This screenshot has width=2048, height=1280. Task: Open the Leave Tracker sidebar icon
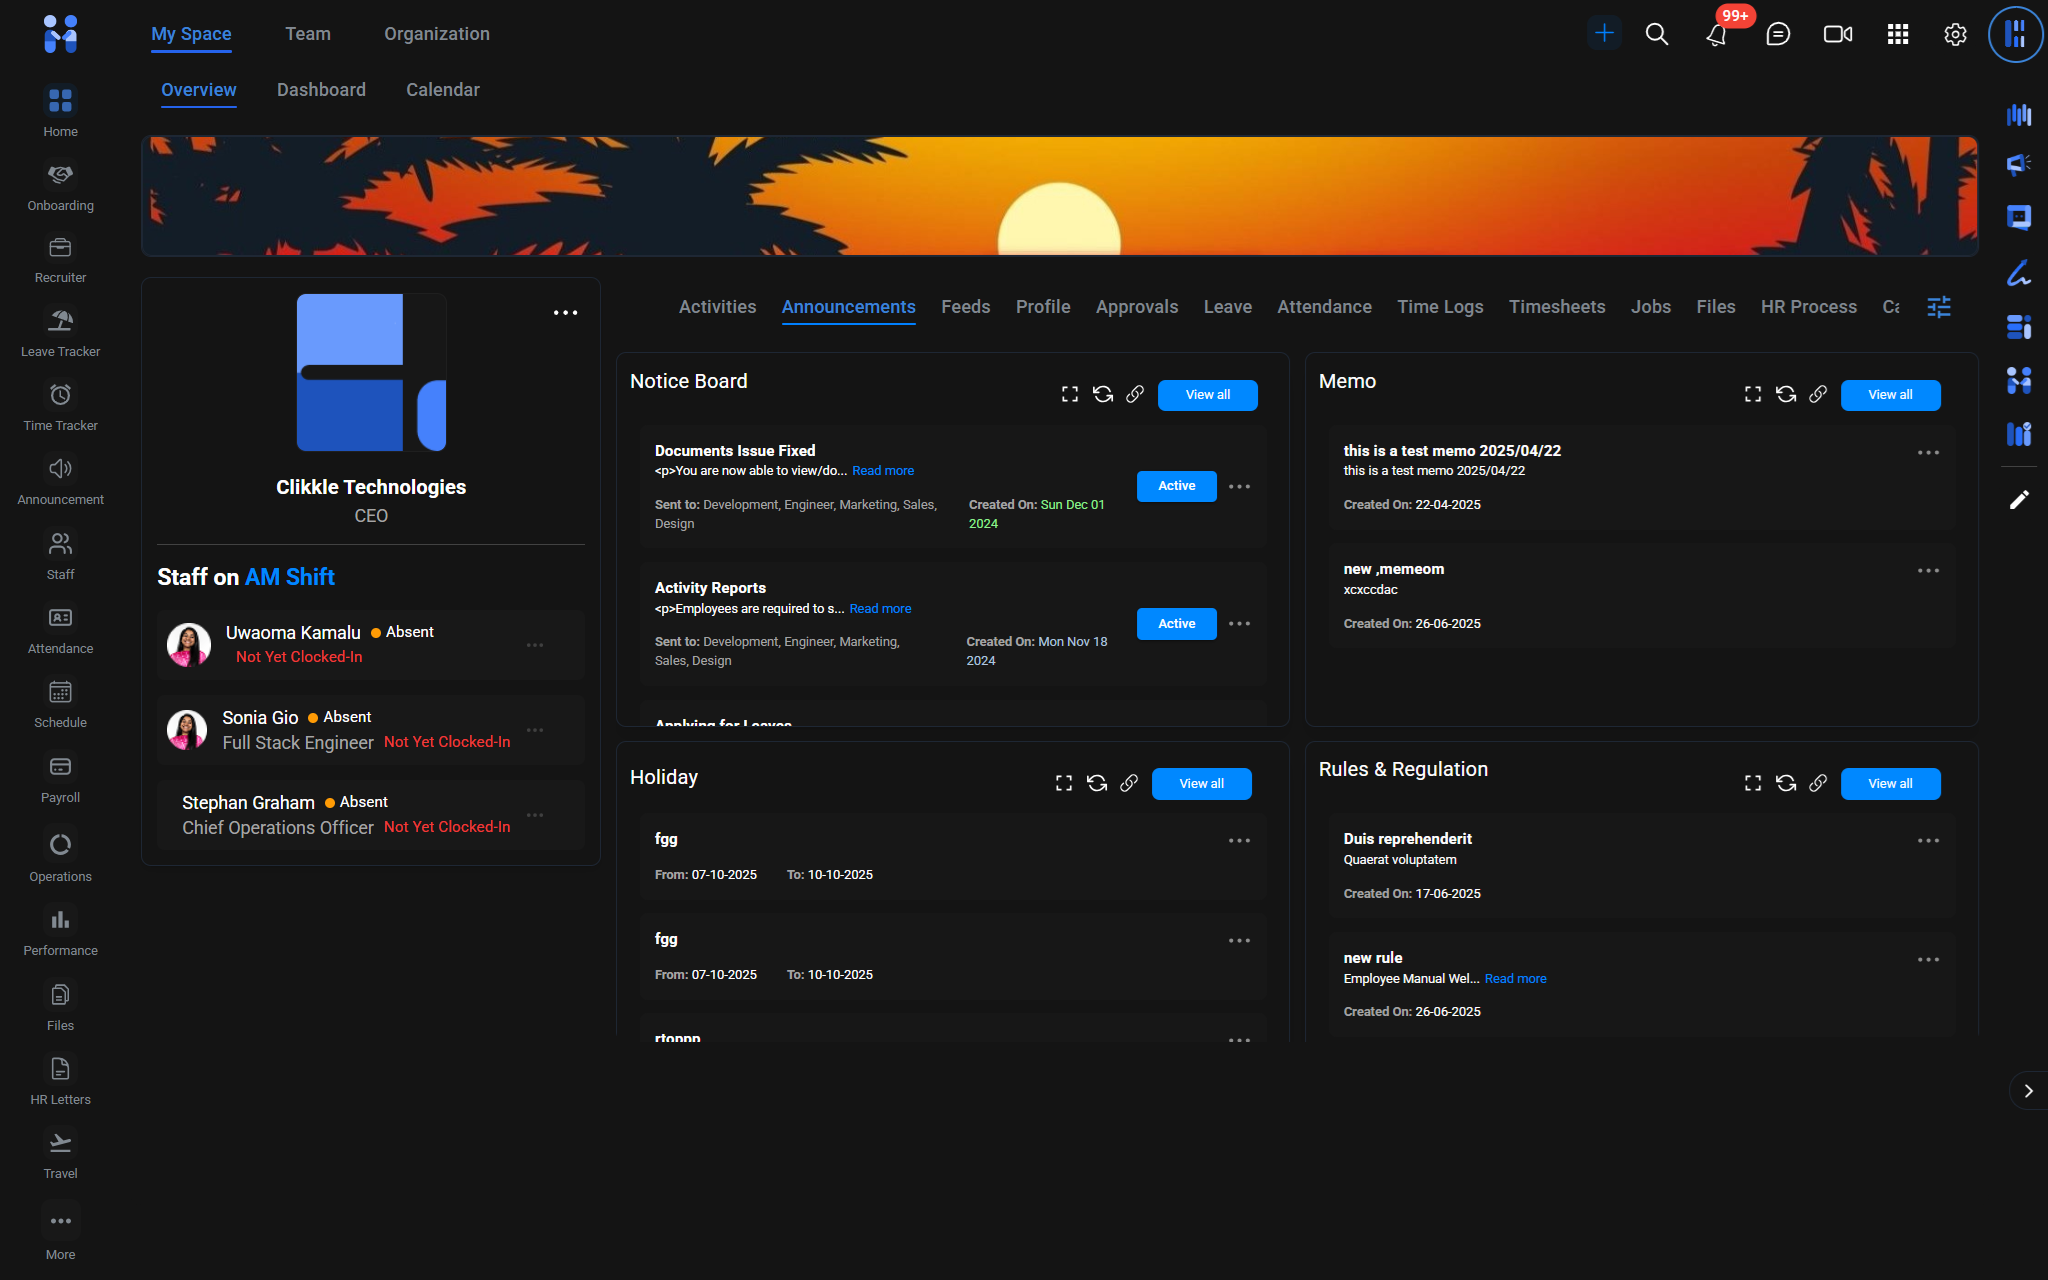60,321
